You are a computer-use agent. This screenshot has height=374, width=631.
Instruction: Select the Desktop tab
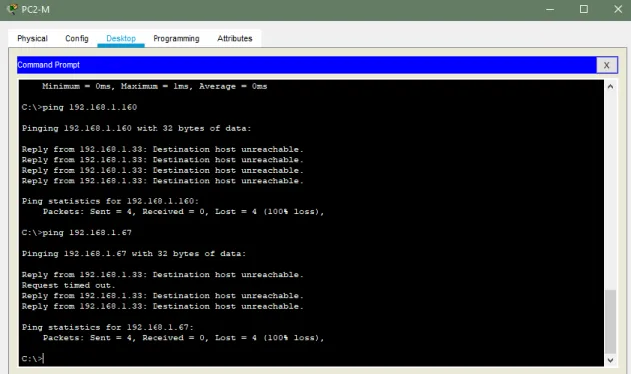click(121, 39)
